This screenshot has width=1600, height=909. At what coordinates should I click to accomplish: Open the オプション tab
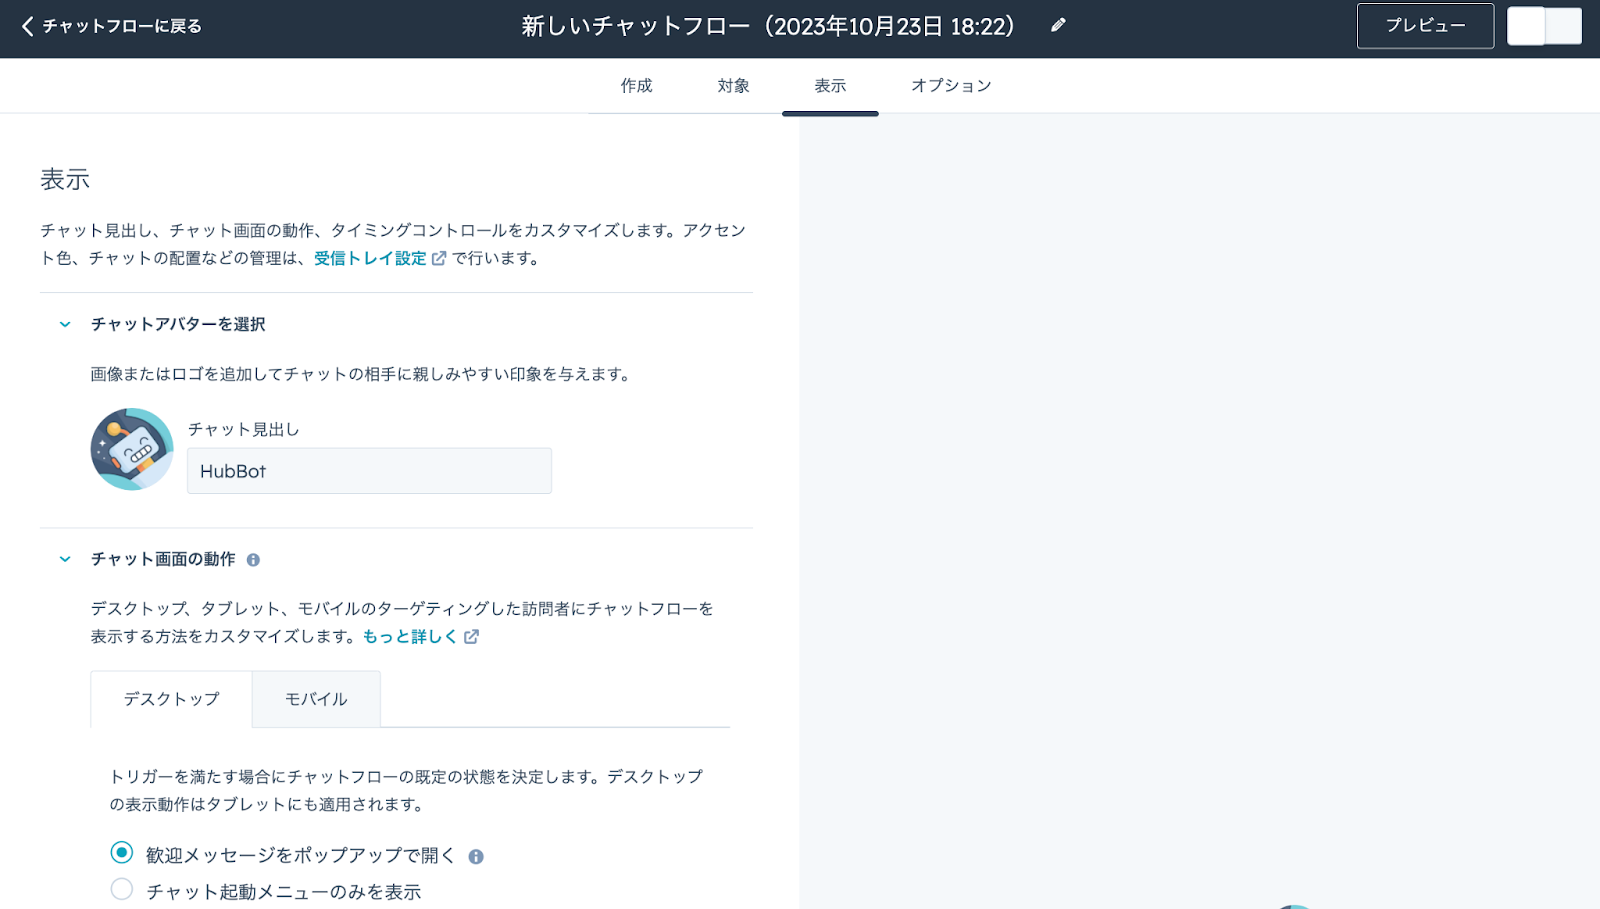[x=951, y=86]
